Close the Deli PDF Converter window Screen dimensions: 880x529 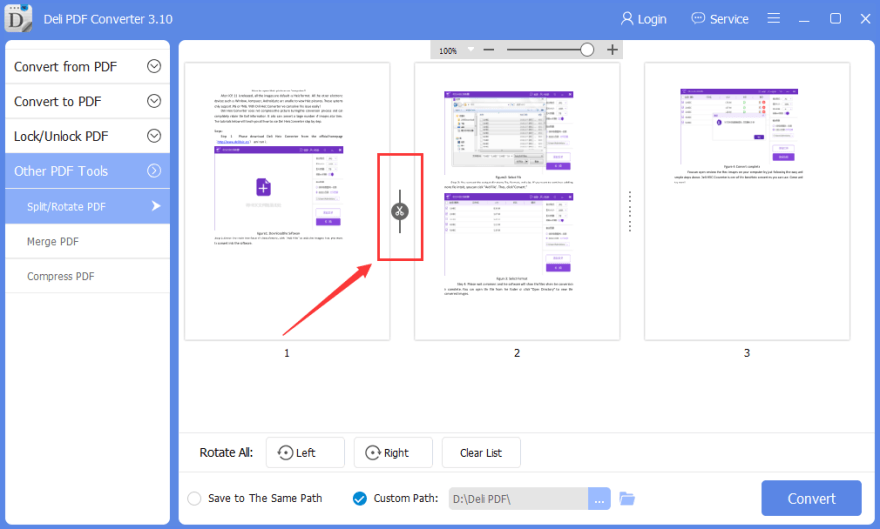[865, 19]
